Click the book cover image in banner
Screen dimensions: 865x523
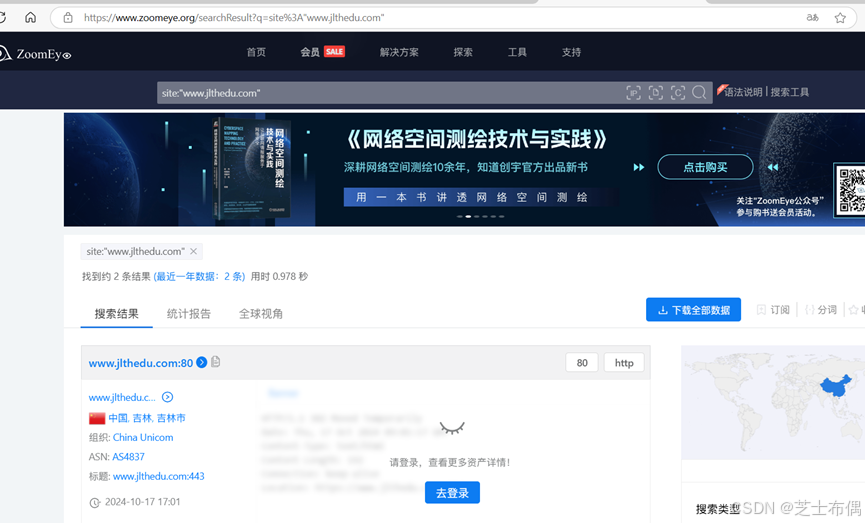tap(252, 168)
